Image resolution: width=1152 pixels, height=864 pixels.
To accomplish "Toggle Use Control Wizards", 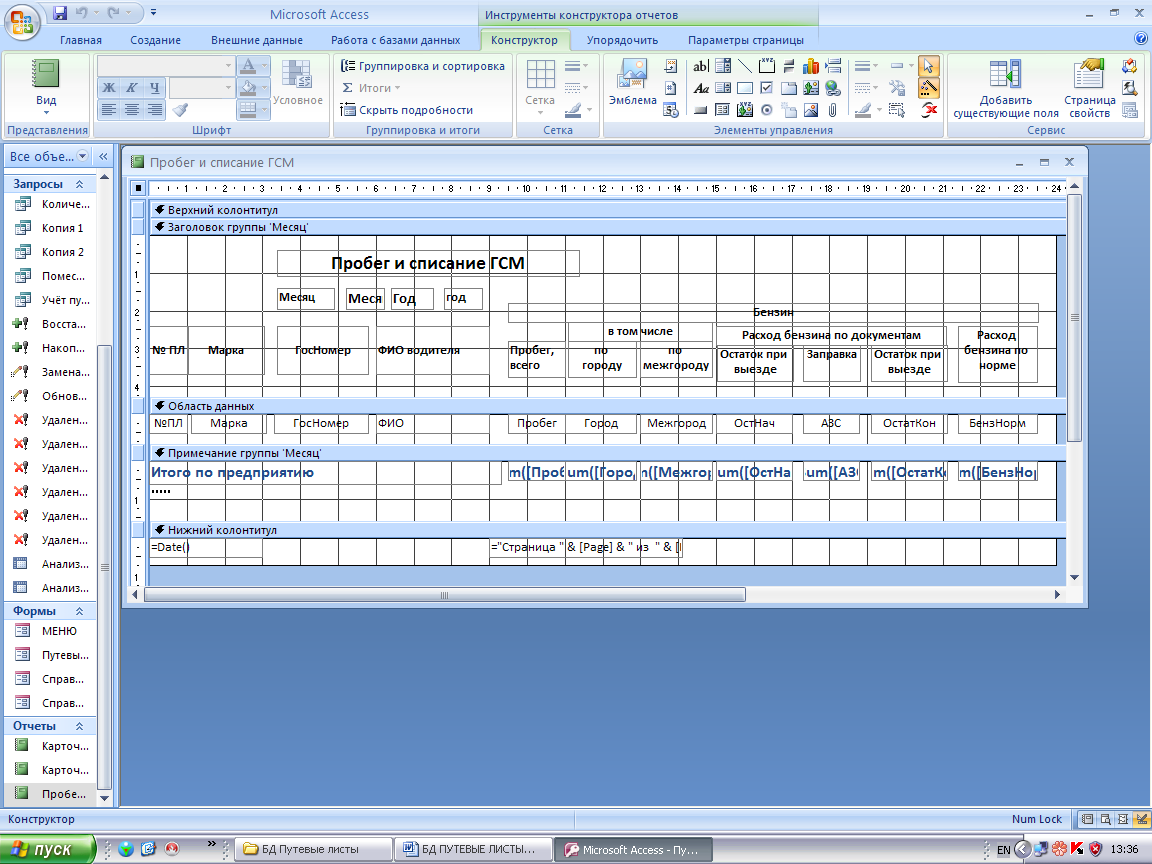I will coord(929,88).
